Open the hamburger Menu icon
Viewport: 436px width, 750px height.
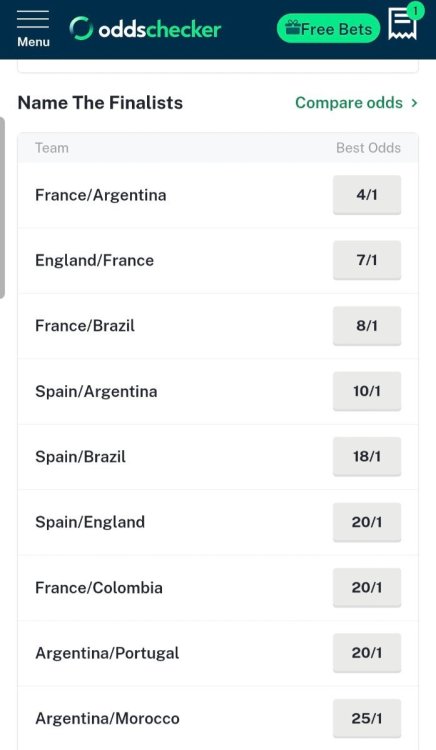click(x=33, y=29)
